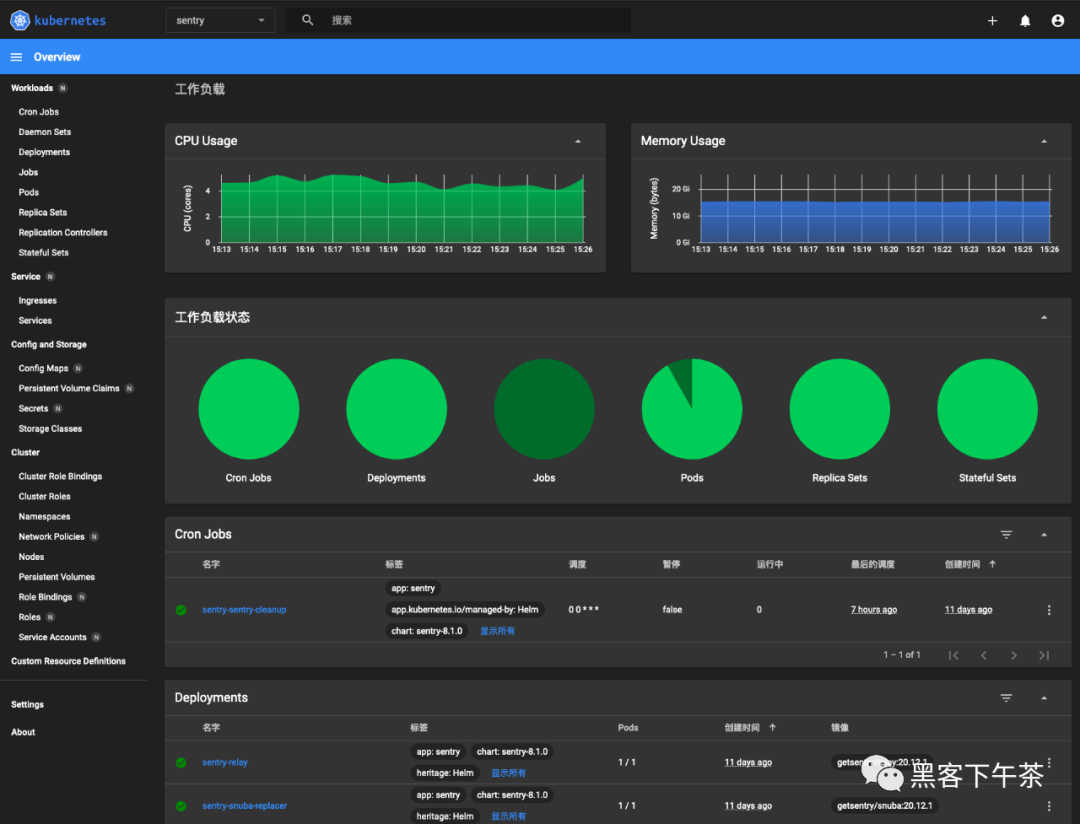
Task: Open Jobs in the sidebar
Action: (28, 172)
